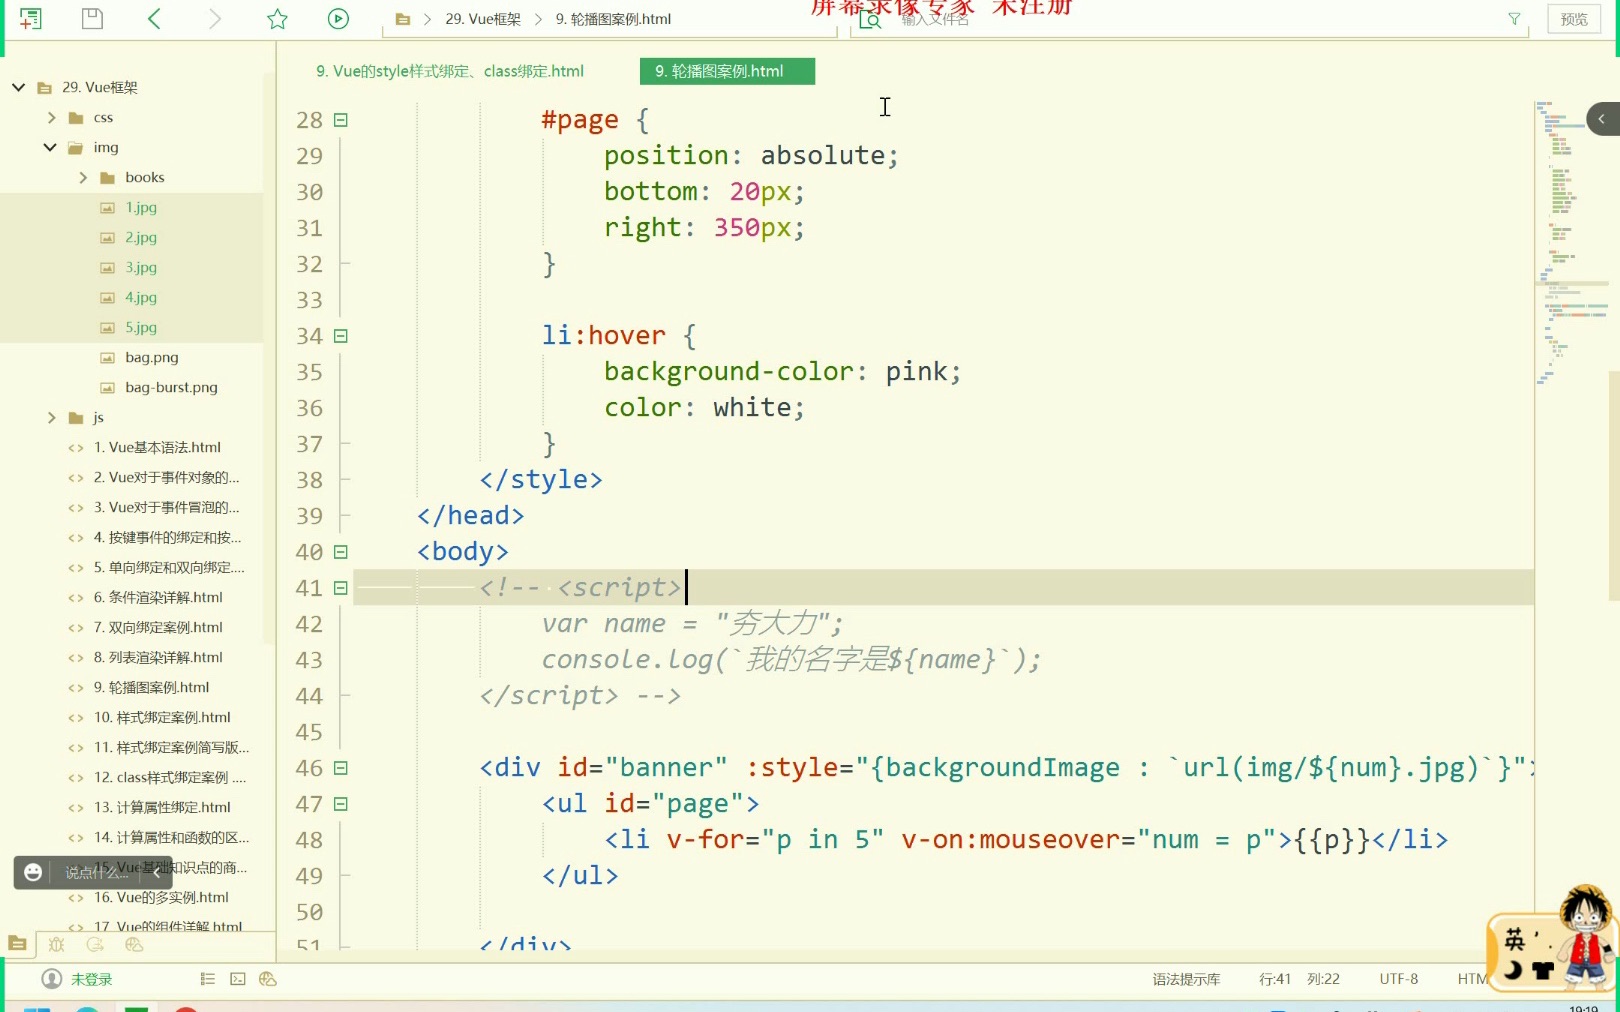Click the collapse arrow button near minimap
The height and width of the screenshot is (1012, 1620).
(1603, 118)
